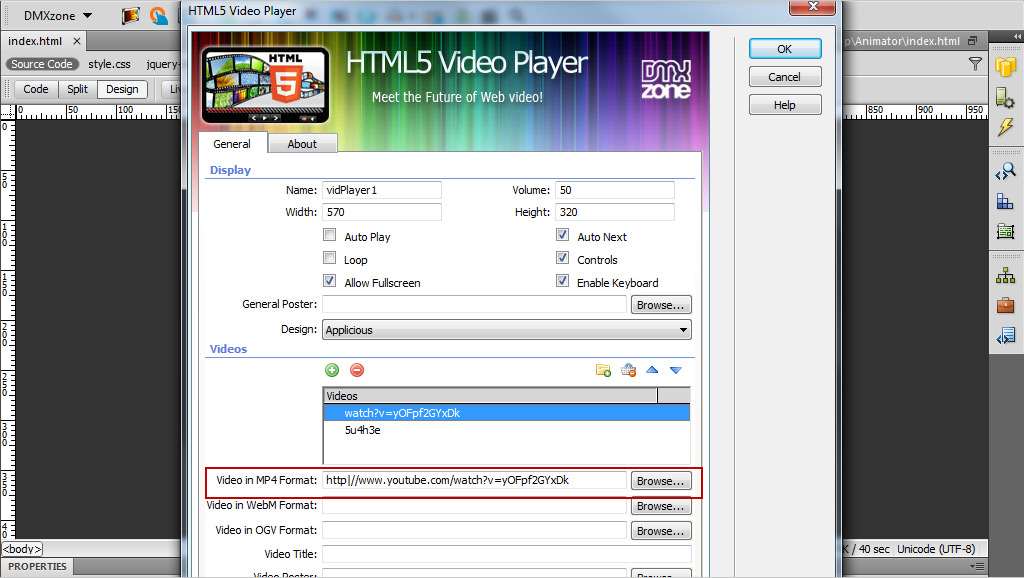Move selected video down with blue arrow
This screenshot has width=1024, height=578.
(676, 370)
